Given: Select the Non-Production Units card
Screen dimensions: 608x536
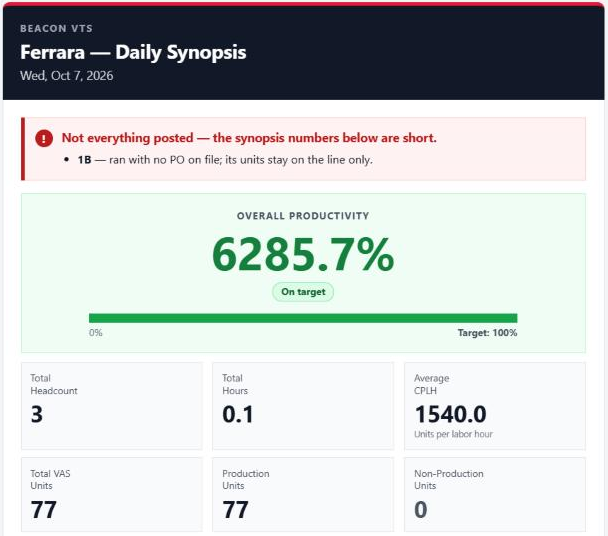Looking at the screenshot, I should (x=495, y=495).
